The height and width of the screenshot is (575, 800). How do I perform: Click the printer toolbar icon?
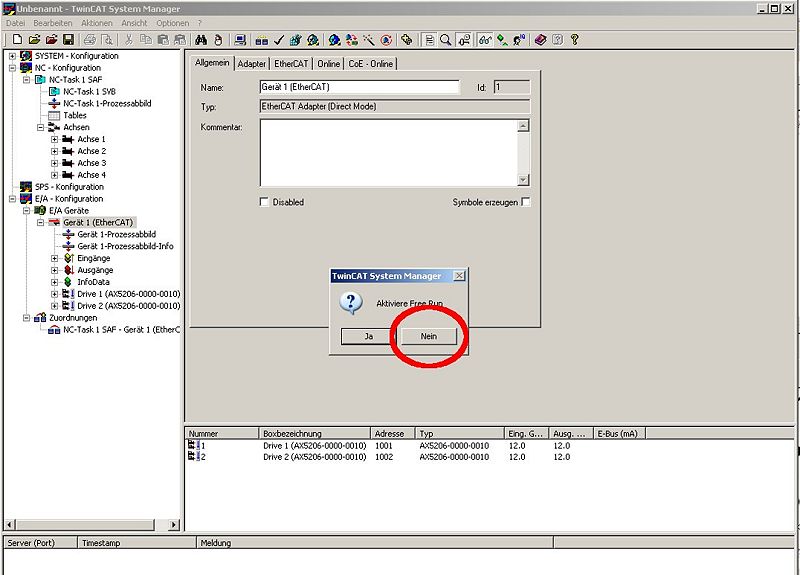(x=90, y=40)
